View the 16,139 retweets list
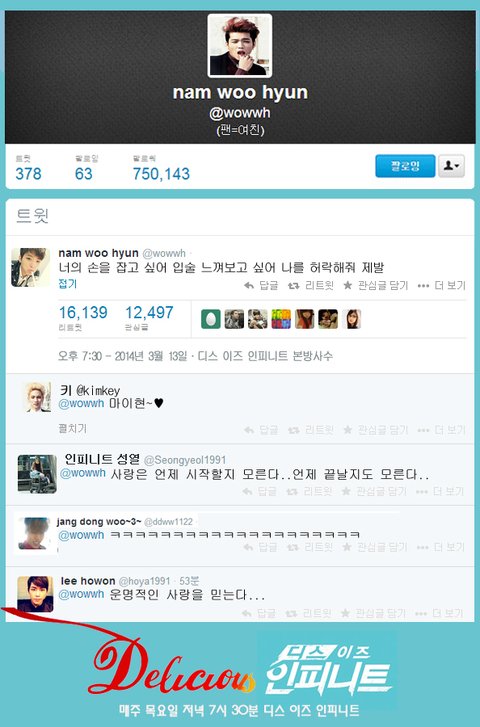The width and height of the screenshot is (480, 727). point(83,318)
